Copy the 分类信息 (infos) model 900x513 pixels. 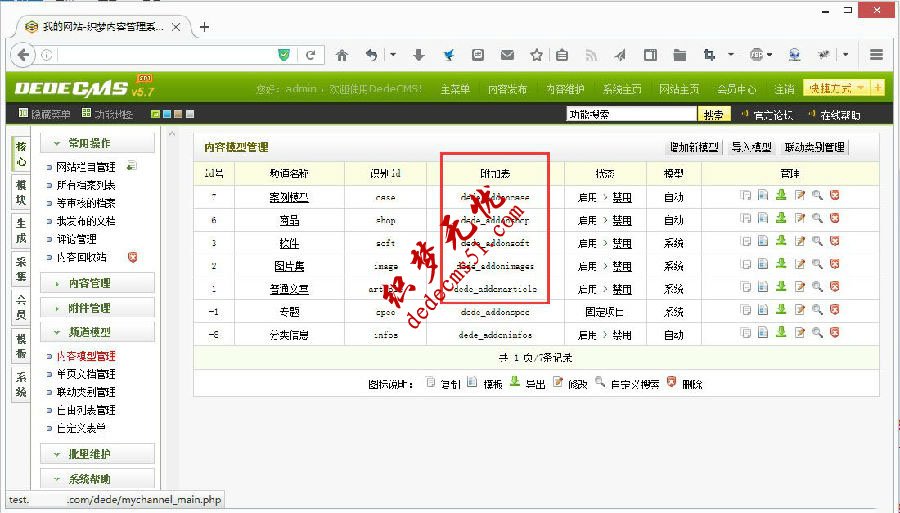(745, 332)
